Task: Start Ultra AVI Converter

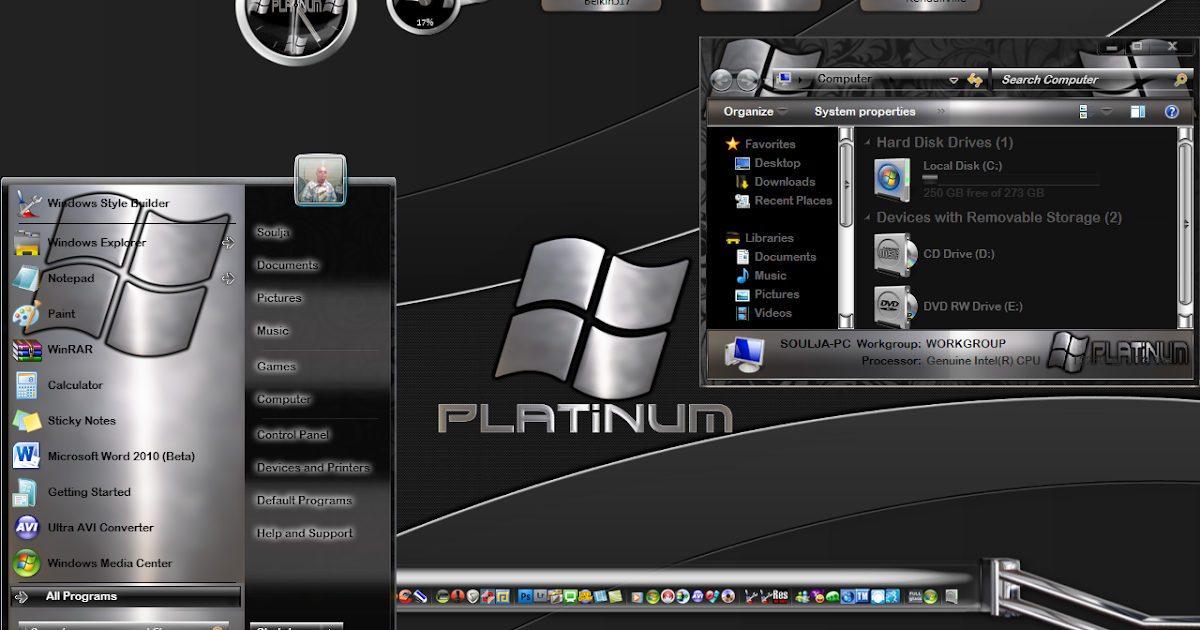Action: 100,528
